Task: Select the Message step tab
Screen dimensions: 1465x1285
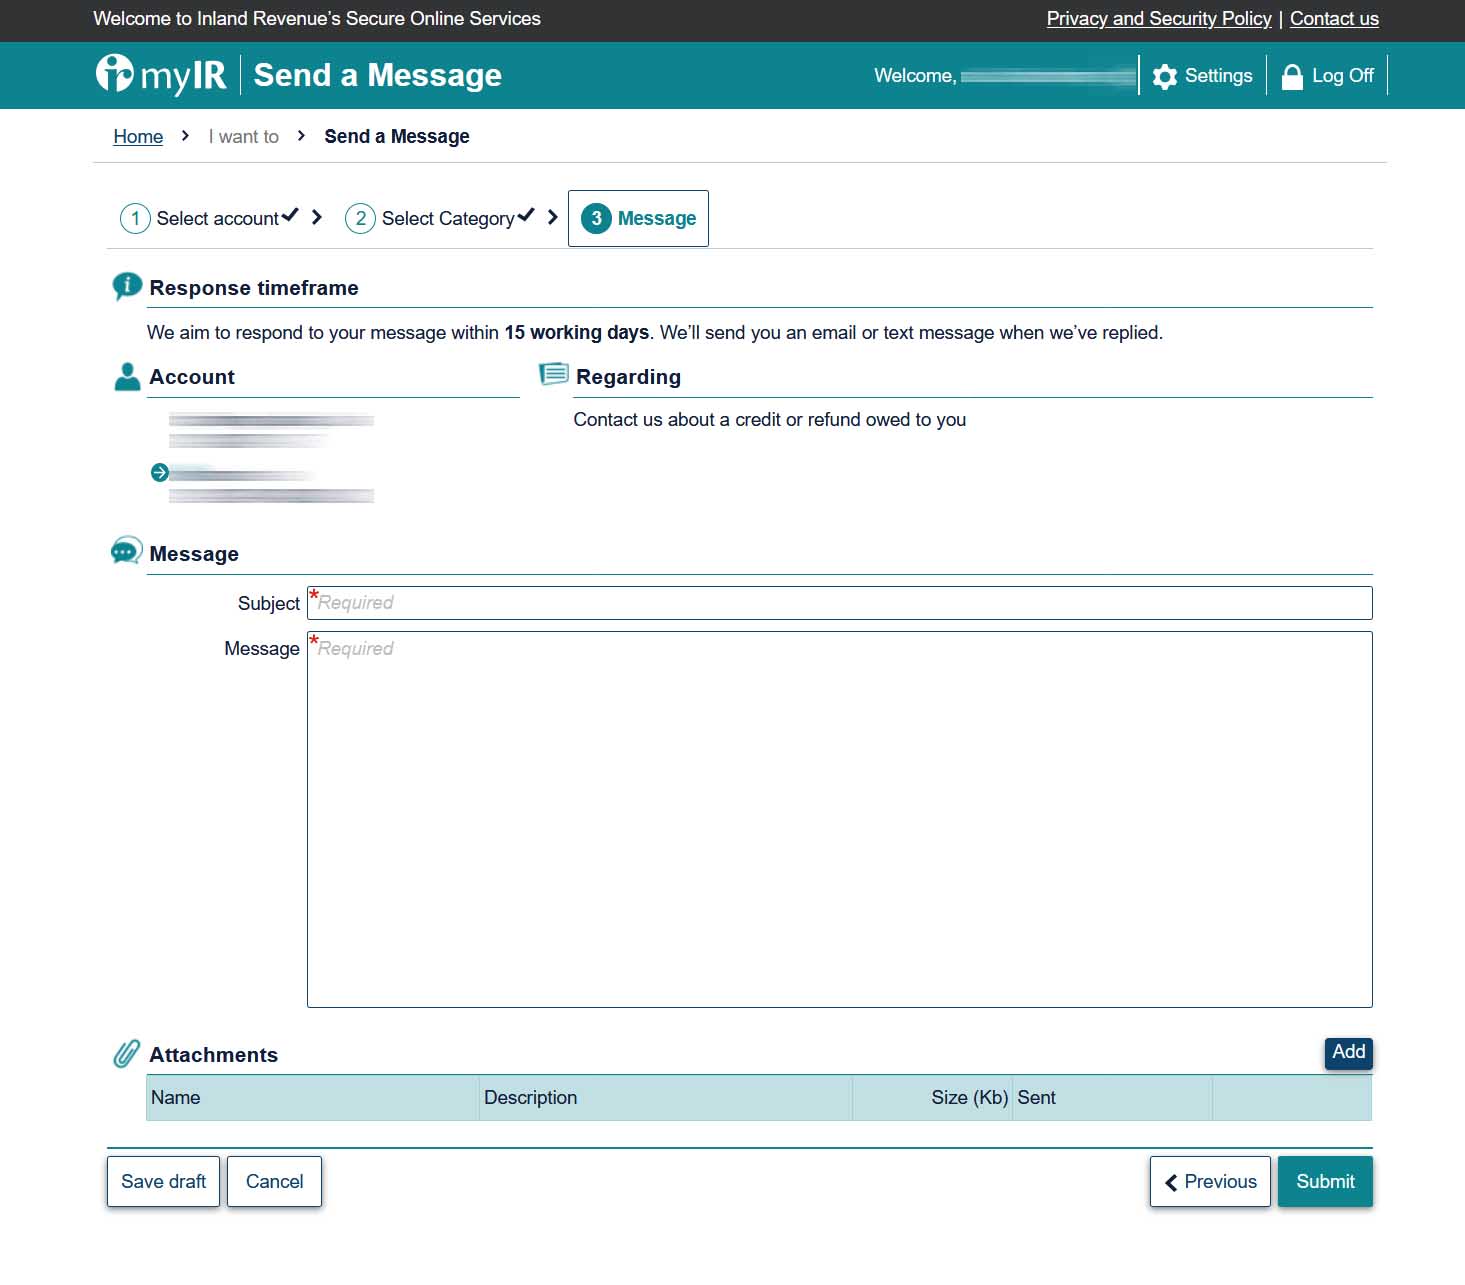Action: [638, 218]
